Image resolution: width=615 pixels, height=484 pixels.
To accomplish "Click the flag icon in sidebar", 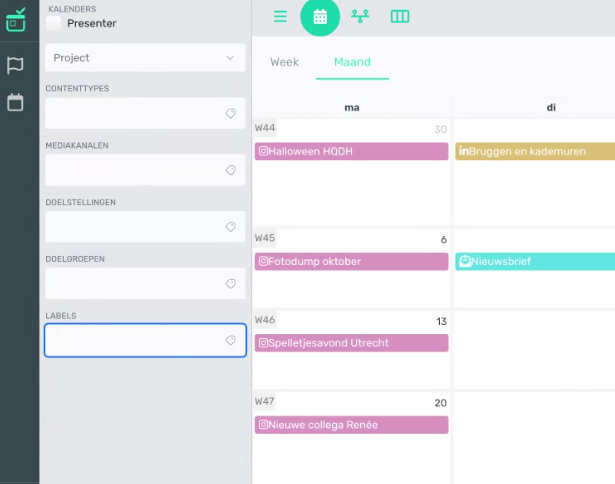I will pyautogui.click(x=15, y=66).
